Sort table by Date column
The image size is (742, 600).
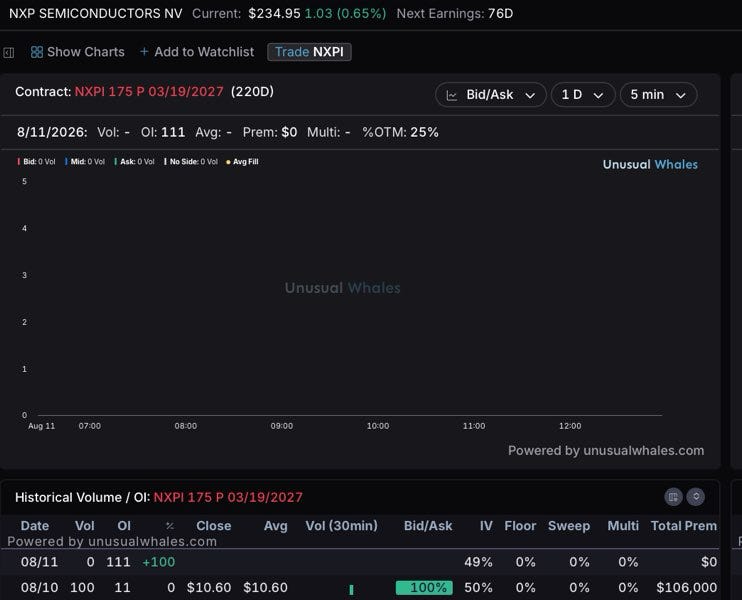pos(35,526)
